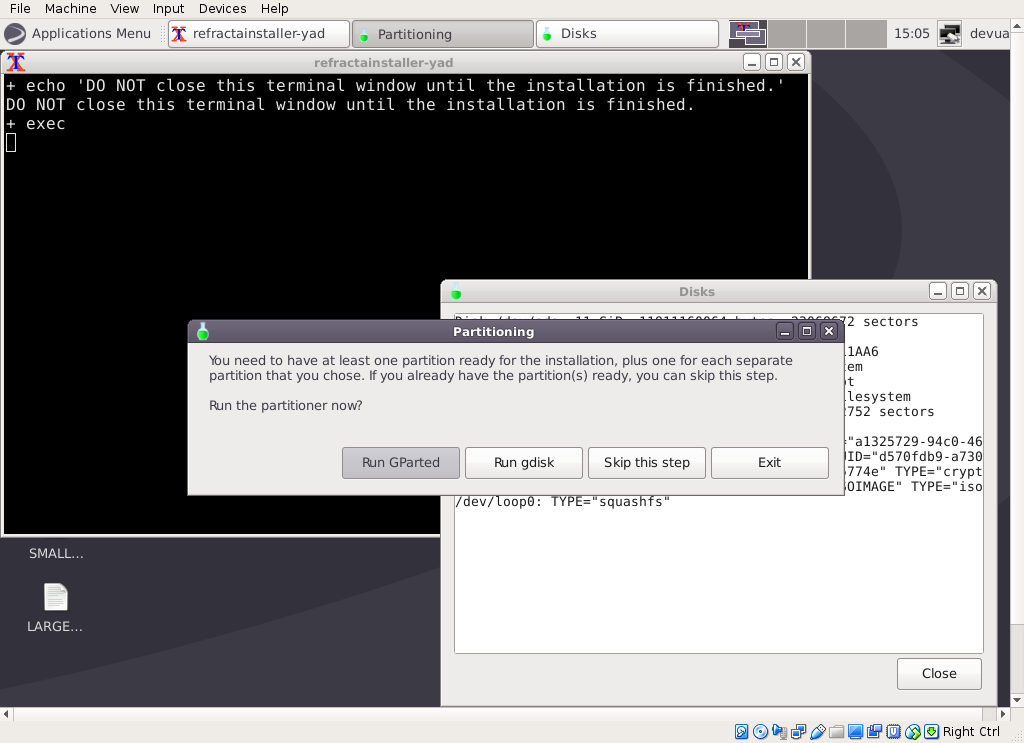Click the SMALL... desktop item label
This screenshot has width=1024, height=743.
tap(56, 554)
